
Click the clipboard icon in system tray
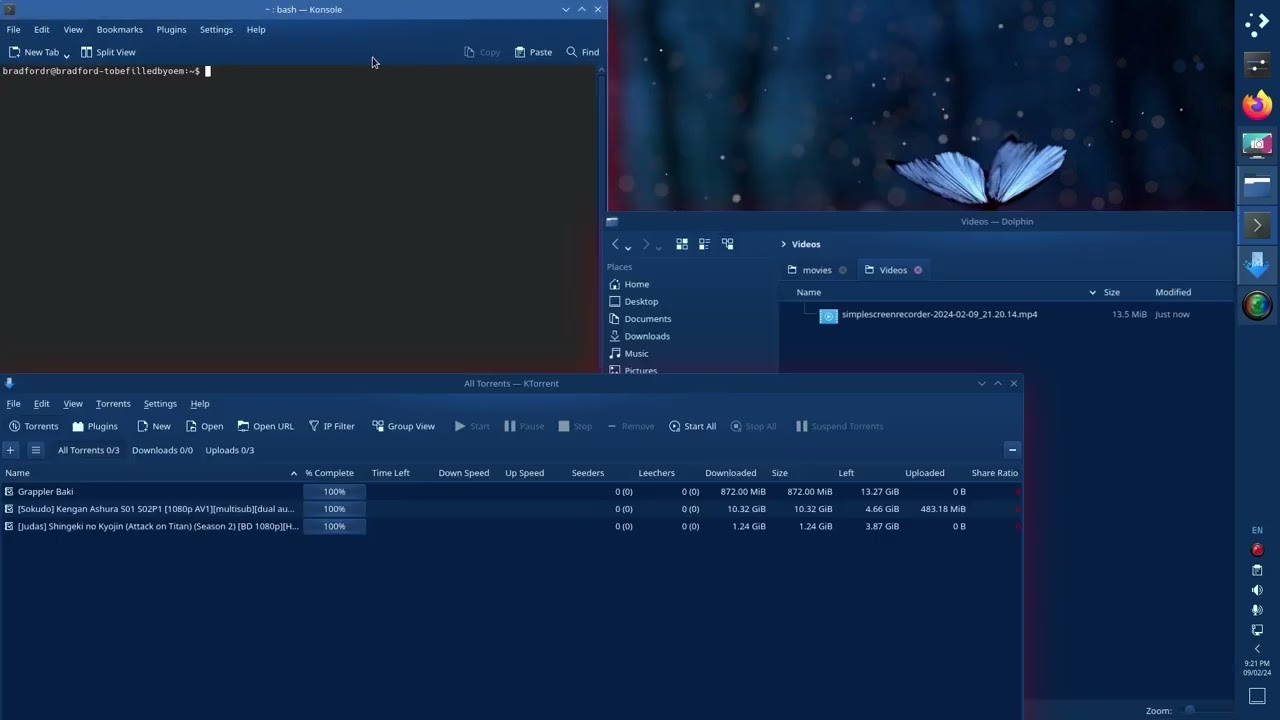tap(1257, 570)
